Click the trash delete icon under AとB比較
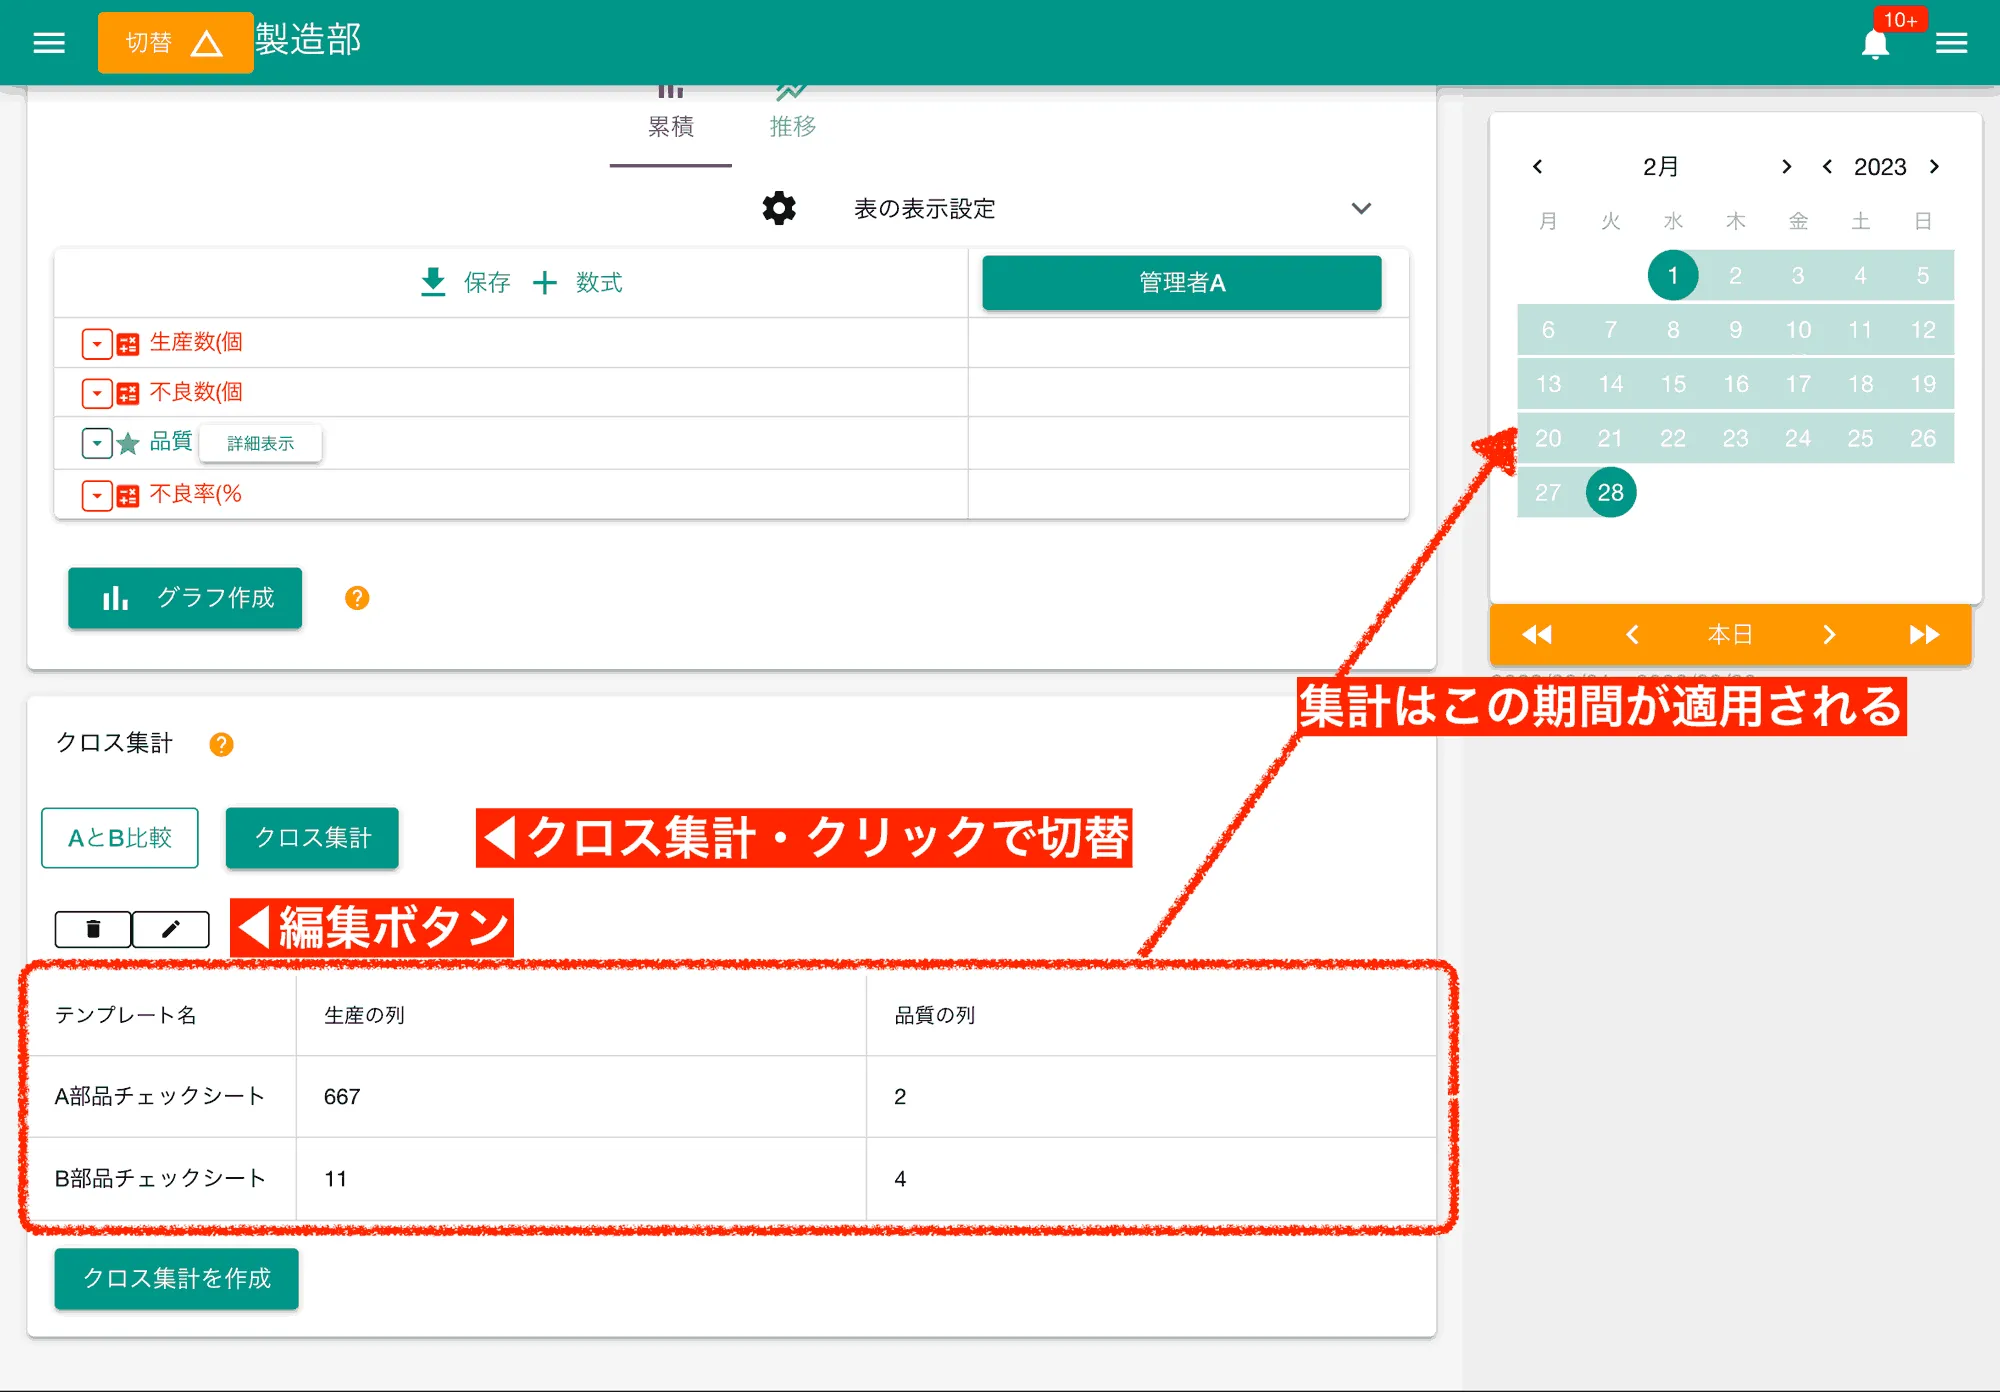Screen dimensions: 2000x1392 pyautogui.click(x=91, y=929)
